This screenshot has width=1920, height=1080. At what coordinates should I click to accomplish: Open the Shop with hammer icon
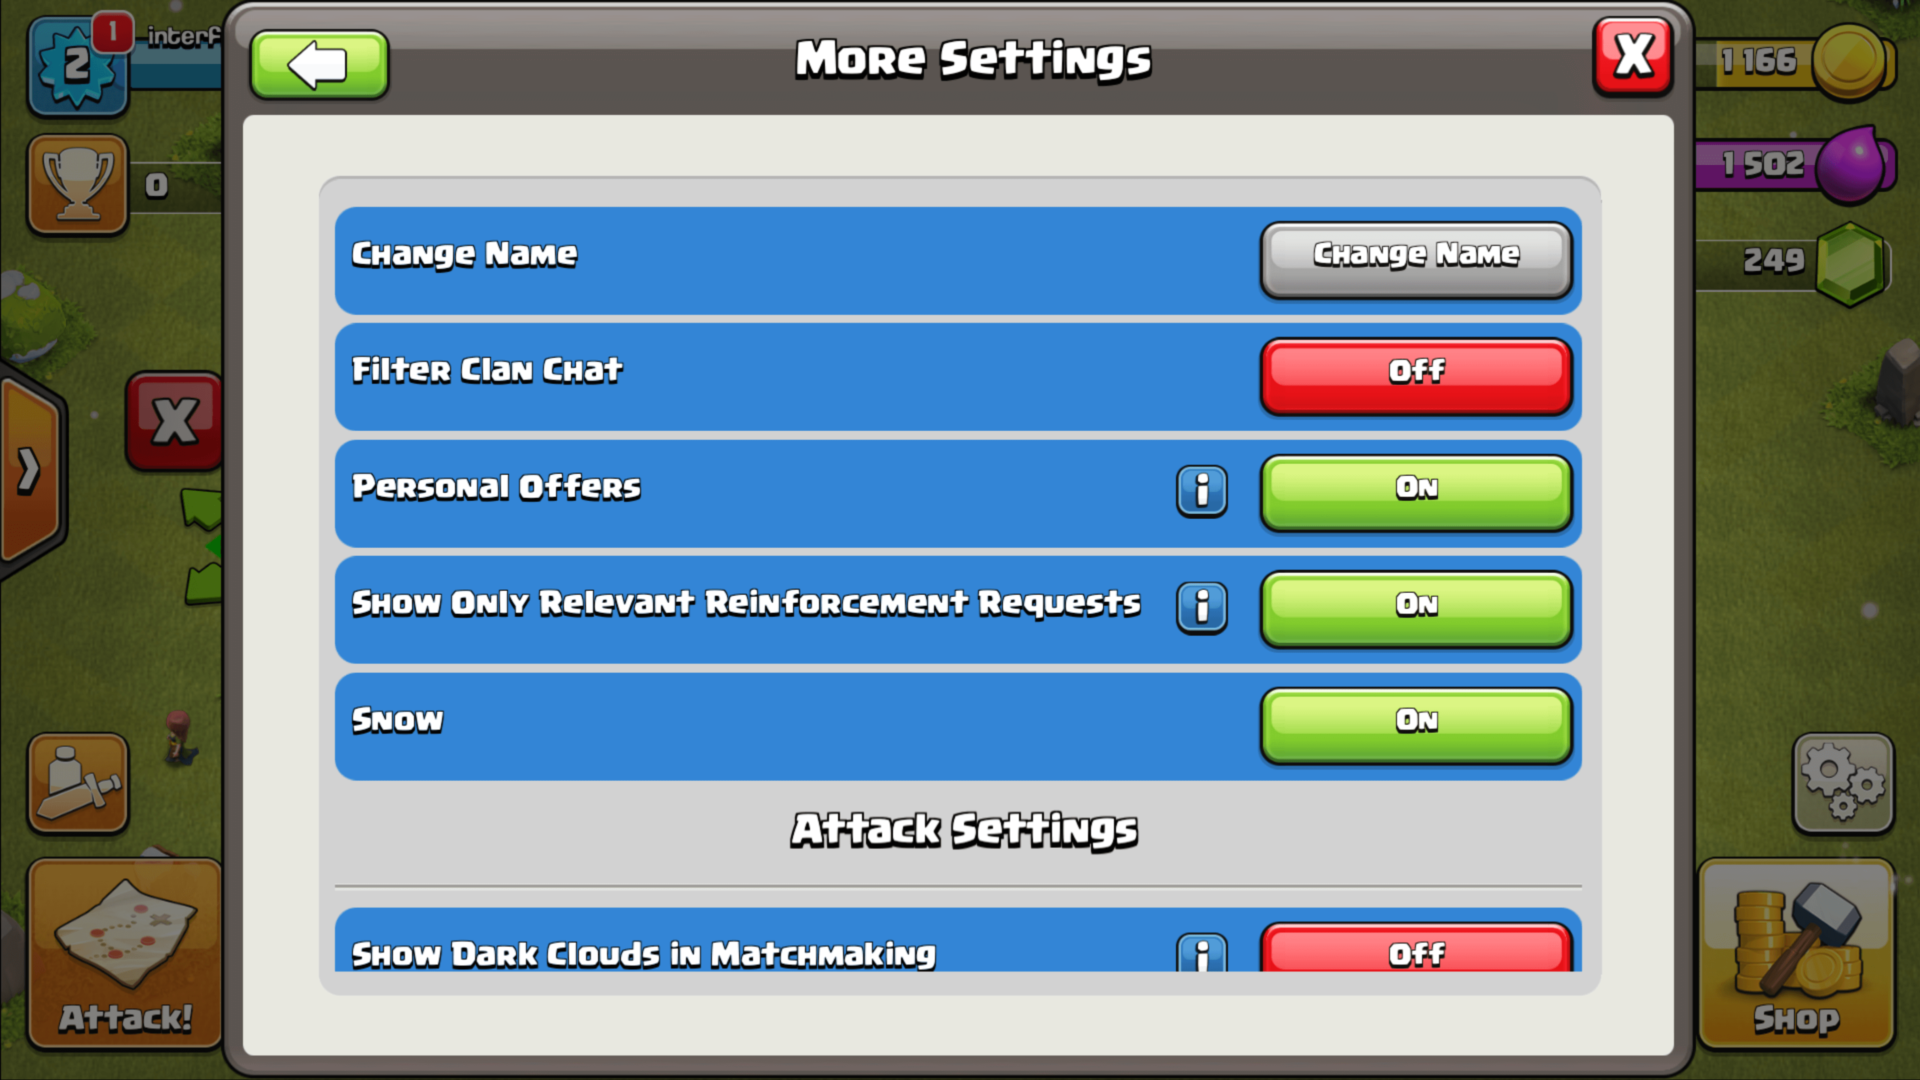(1796, 954)
